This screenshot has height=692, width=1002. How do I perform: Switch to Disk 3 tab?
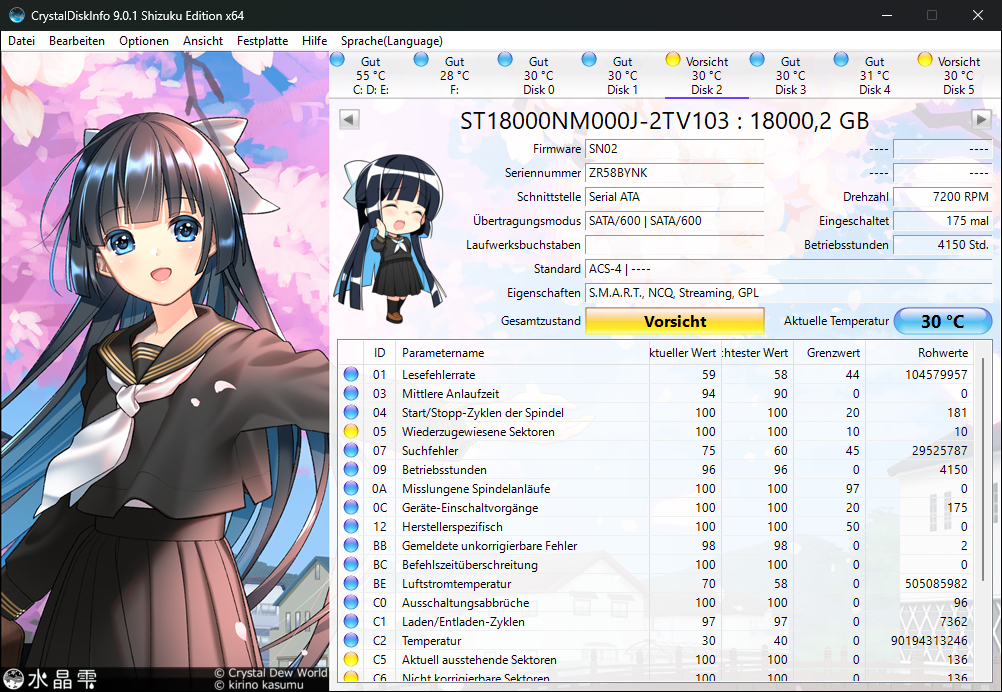[790, 75]
